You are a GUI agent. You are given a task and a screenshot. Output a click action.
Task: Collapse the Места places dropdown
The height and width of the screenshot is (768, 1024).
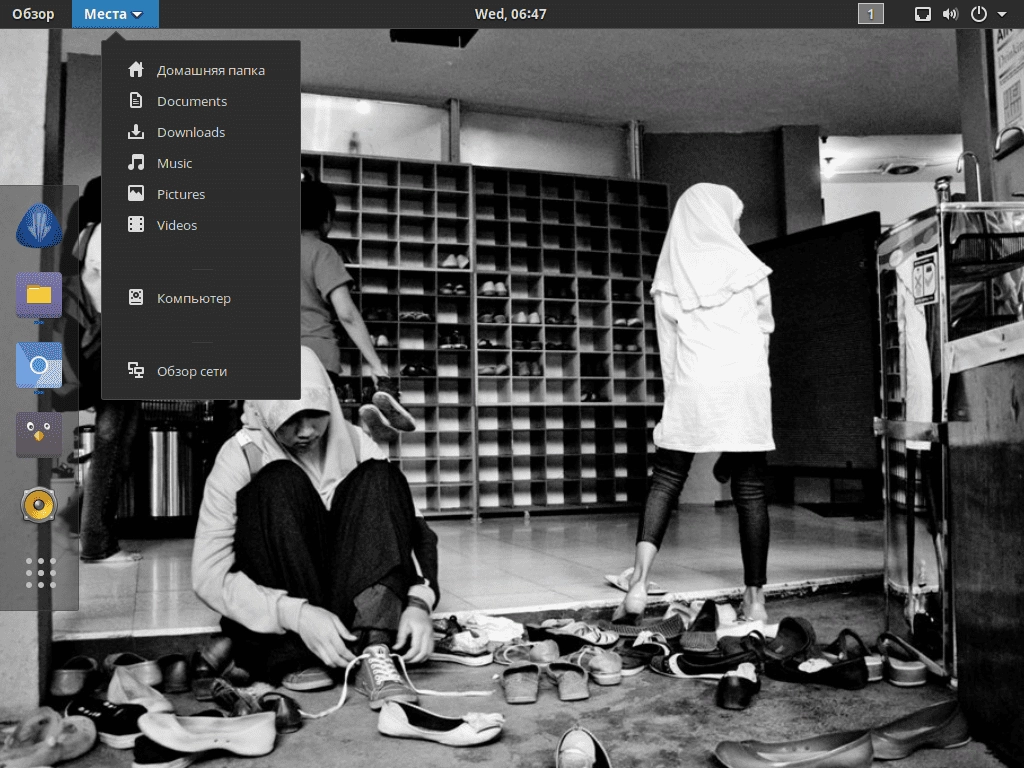click(x=115, y=14)
